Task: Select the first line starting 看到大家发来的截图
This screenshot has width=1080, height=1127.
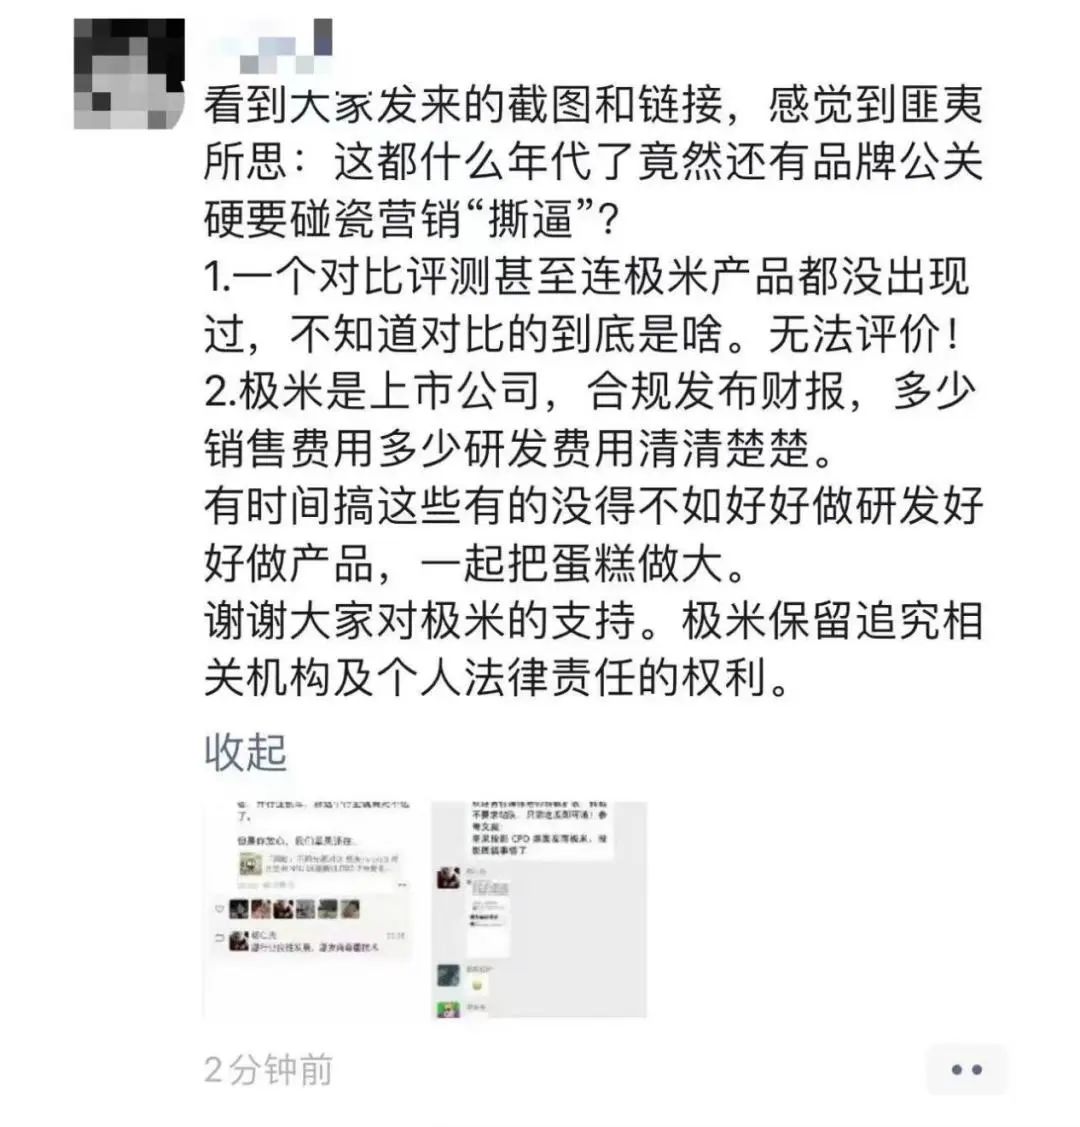Action: pyautogui.click(x=594, y=105)
